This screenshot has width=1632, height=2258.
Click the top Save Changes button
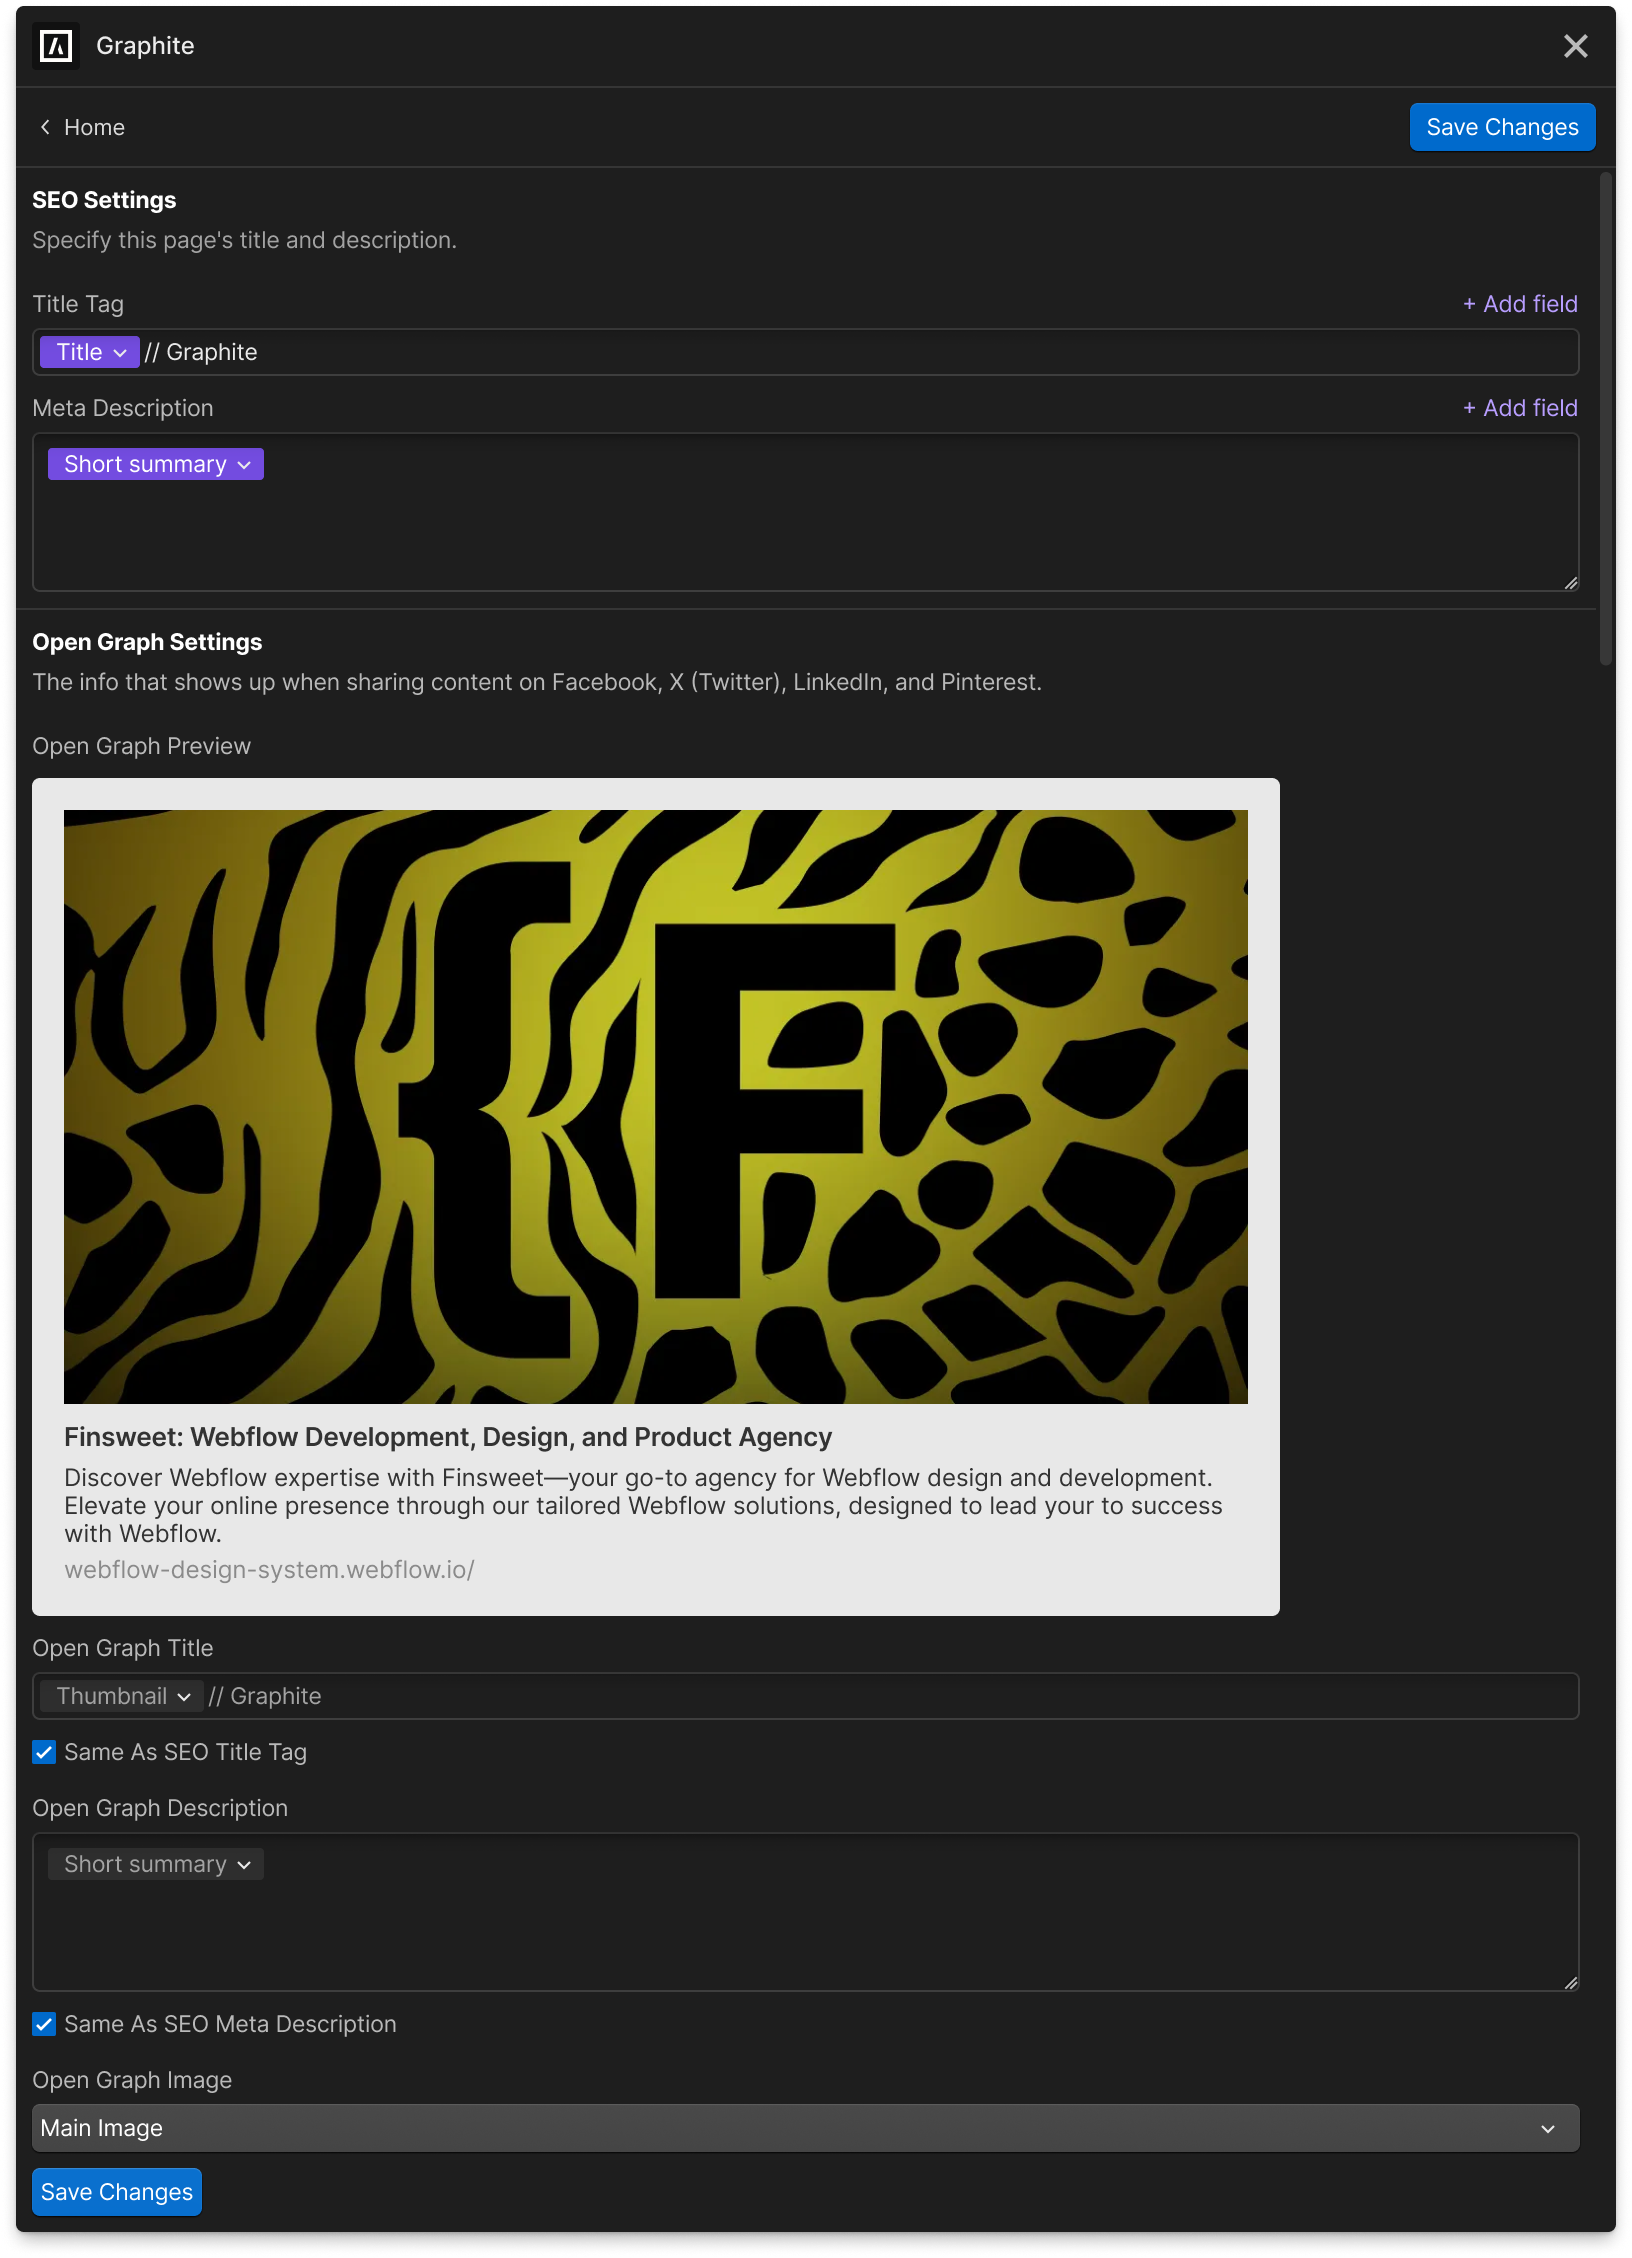[1502, 127]
